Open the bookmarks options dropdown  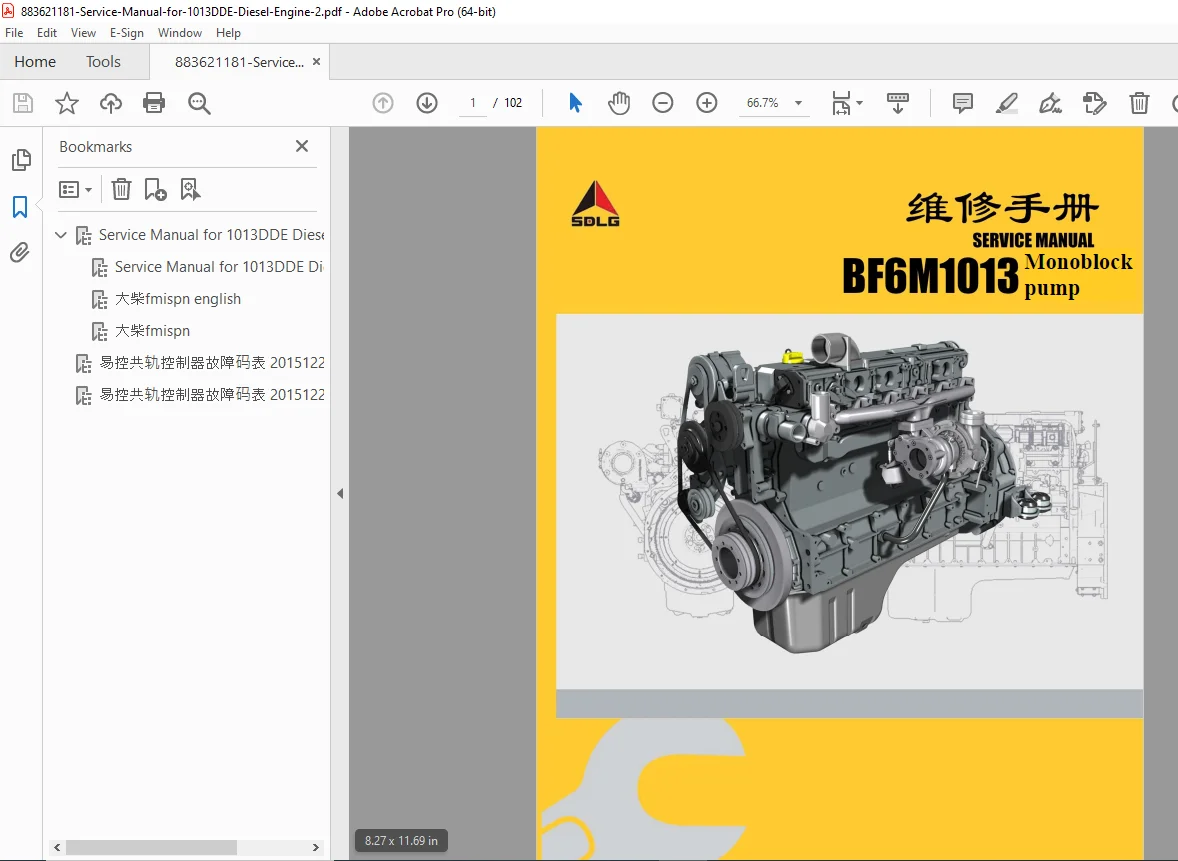[75, 189]
